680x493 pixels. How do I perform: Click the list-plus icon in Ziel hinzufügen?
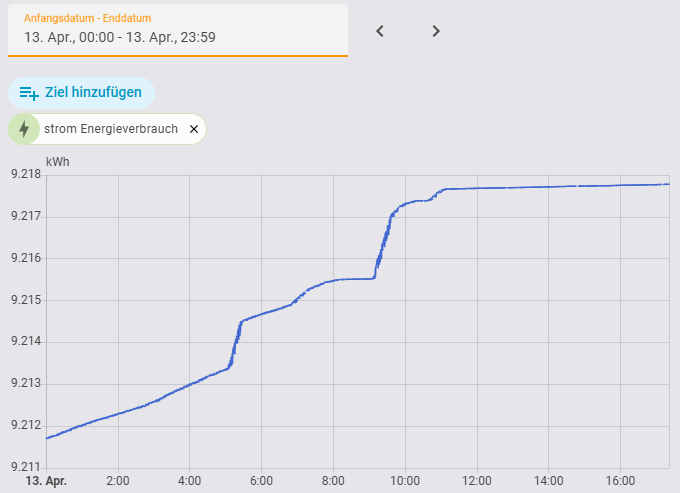[29, 93]
